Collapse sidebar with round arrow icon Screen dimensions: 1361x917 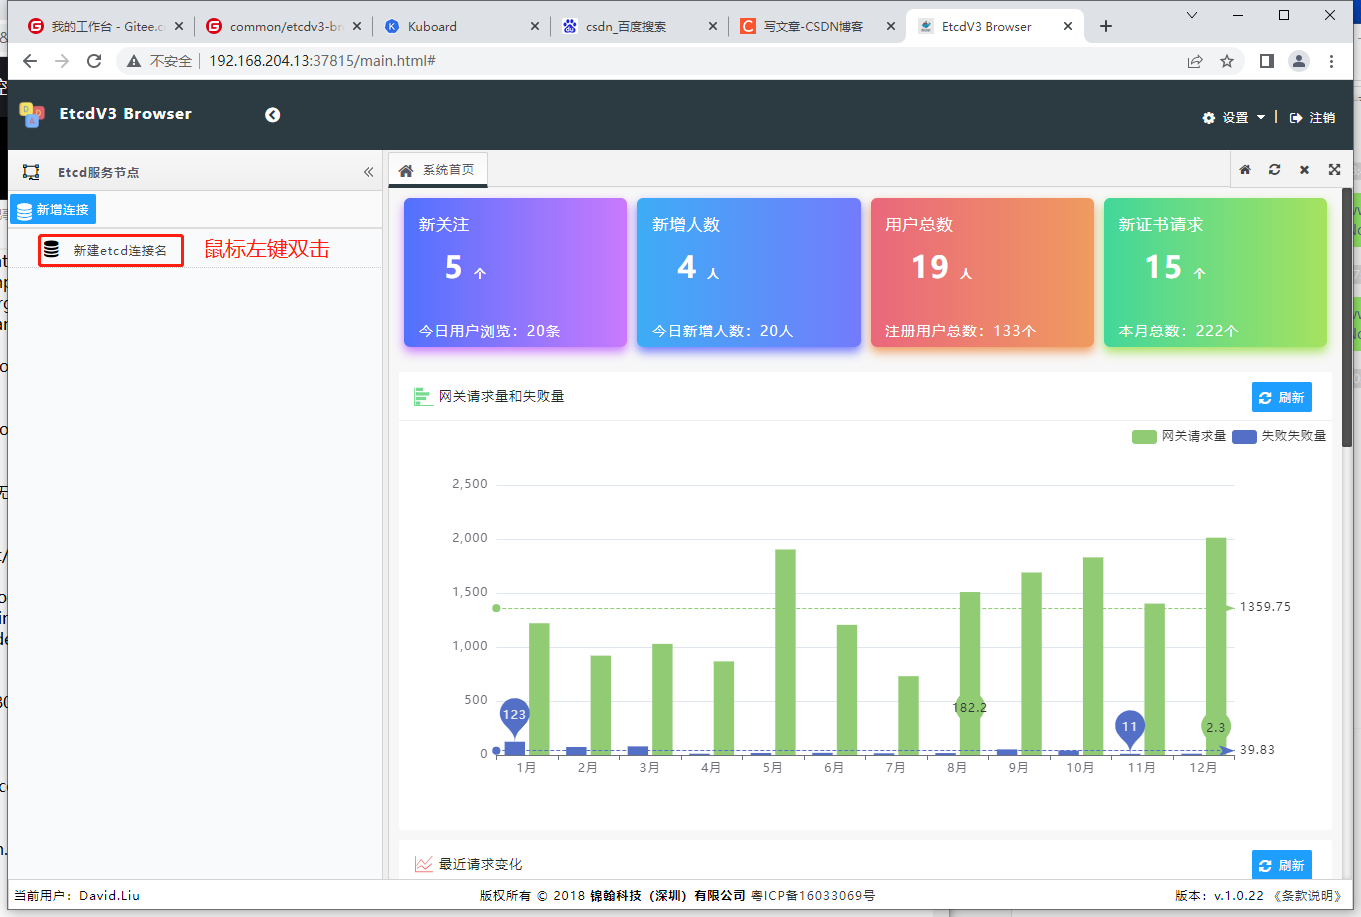coord(272,115)
